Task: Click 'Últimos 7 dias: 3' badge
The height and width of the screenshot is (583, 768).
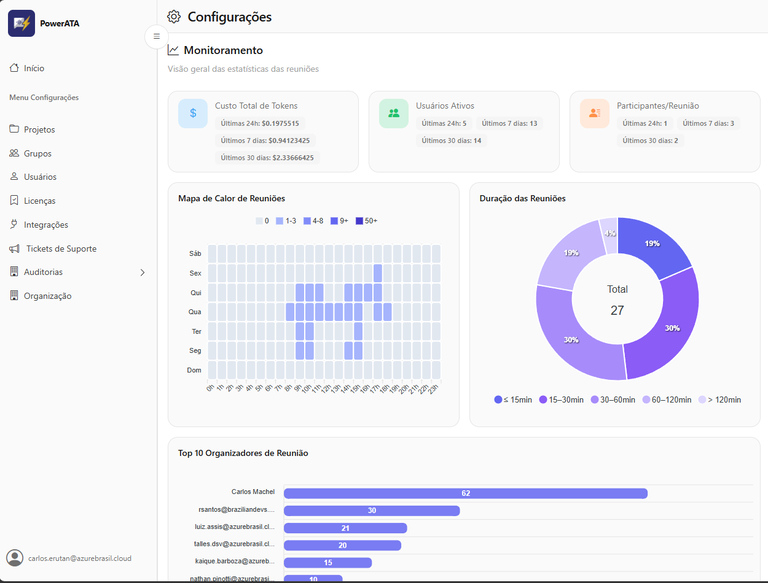Action: [x=708, y=123]
